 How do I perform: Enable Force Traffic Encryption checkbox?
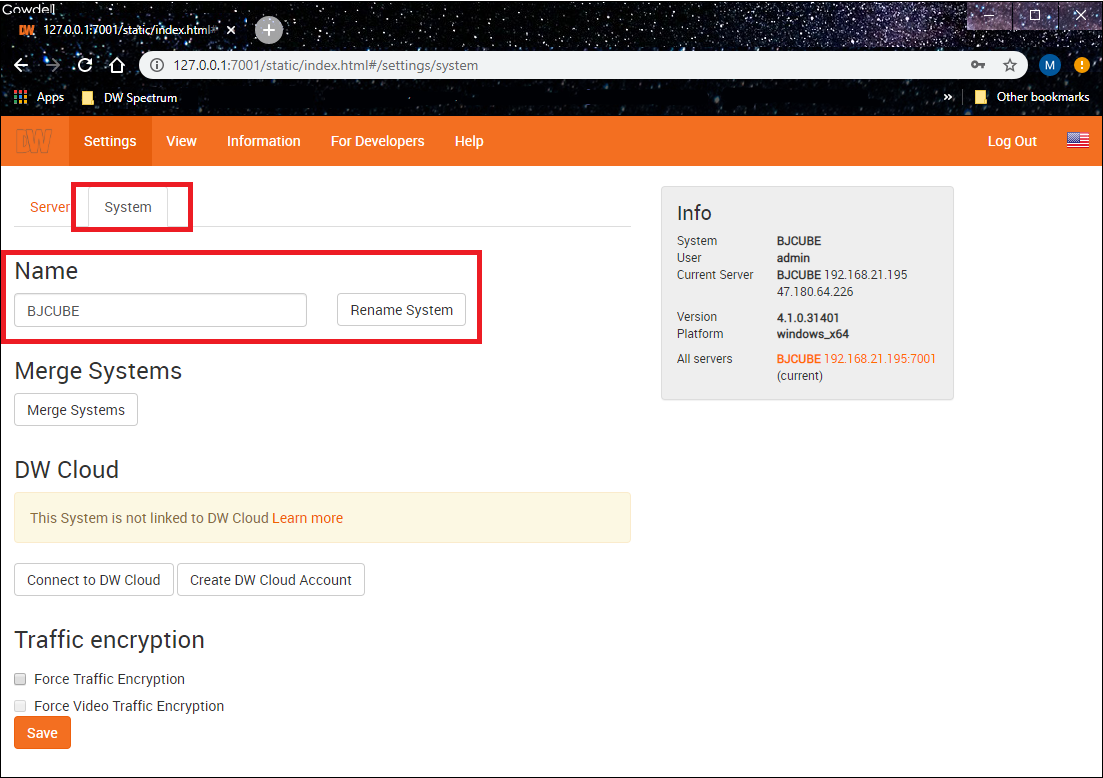(x=20, y=679)
